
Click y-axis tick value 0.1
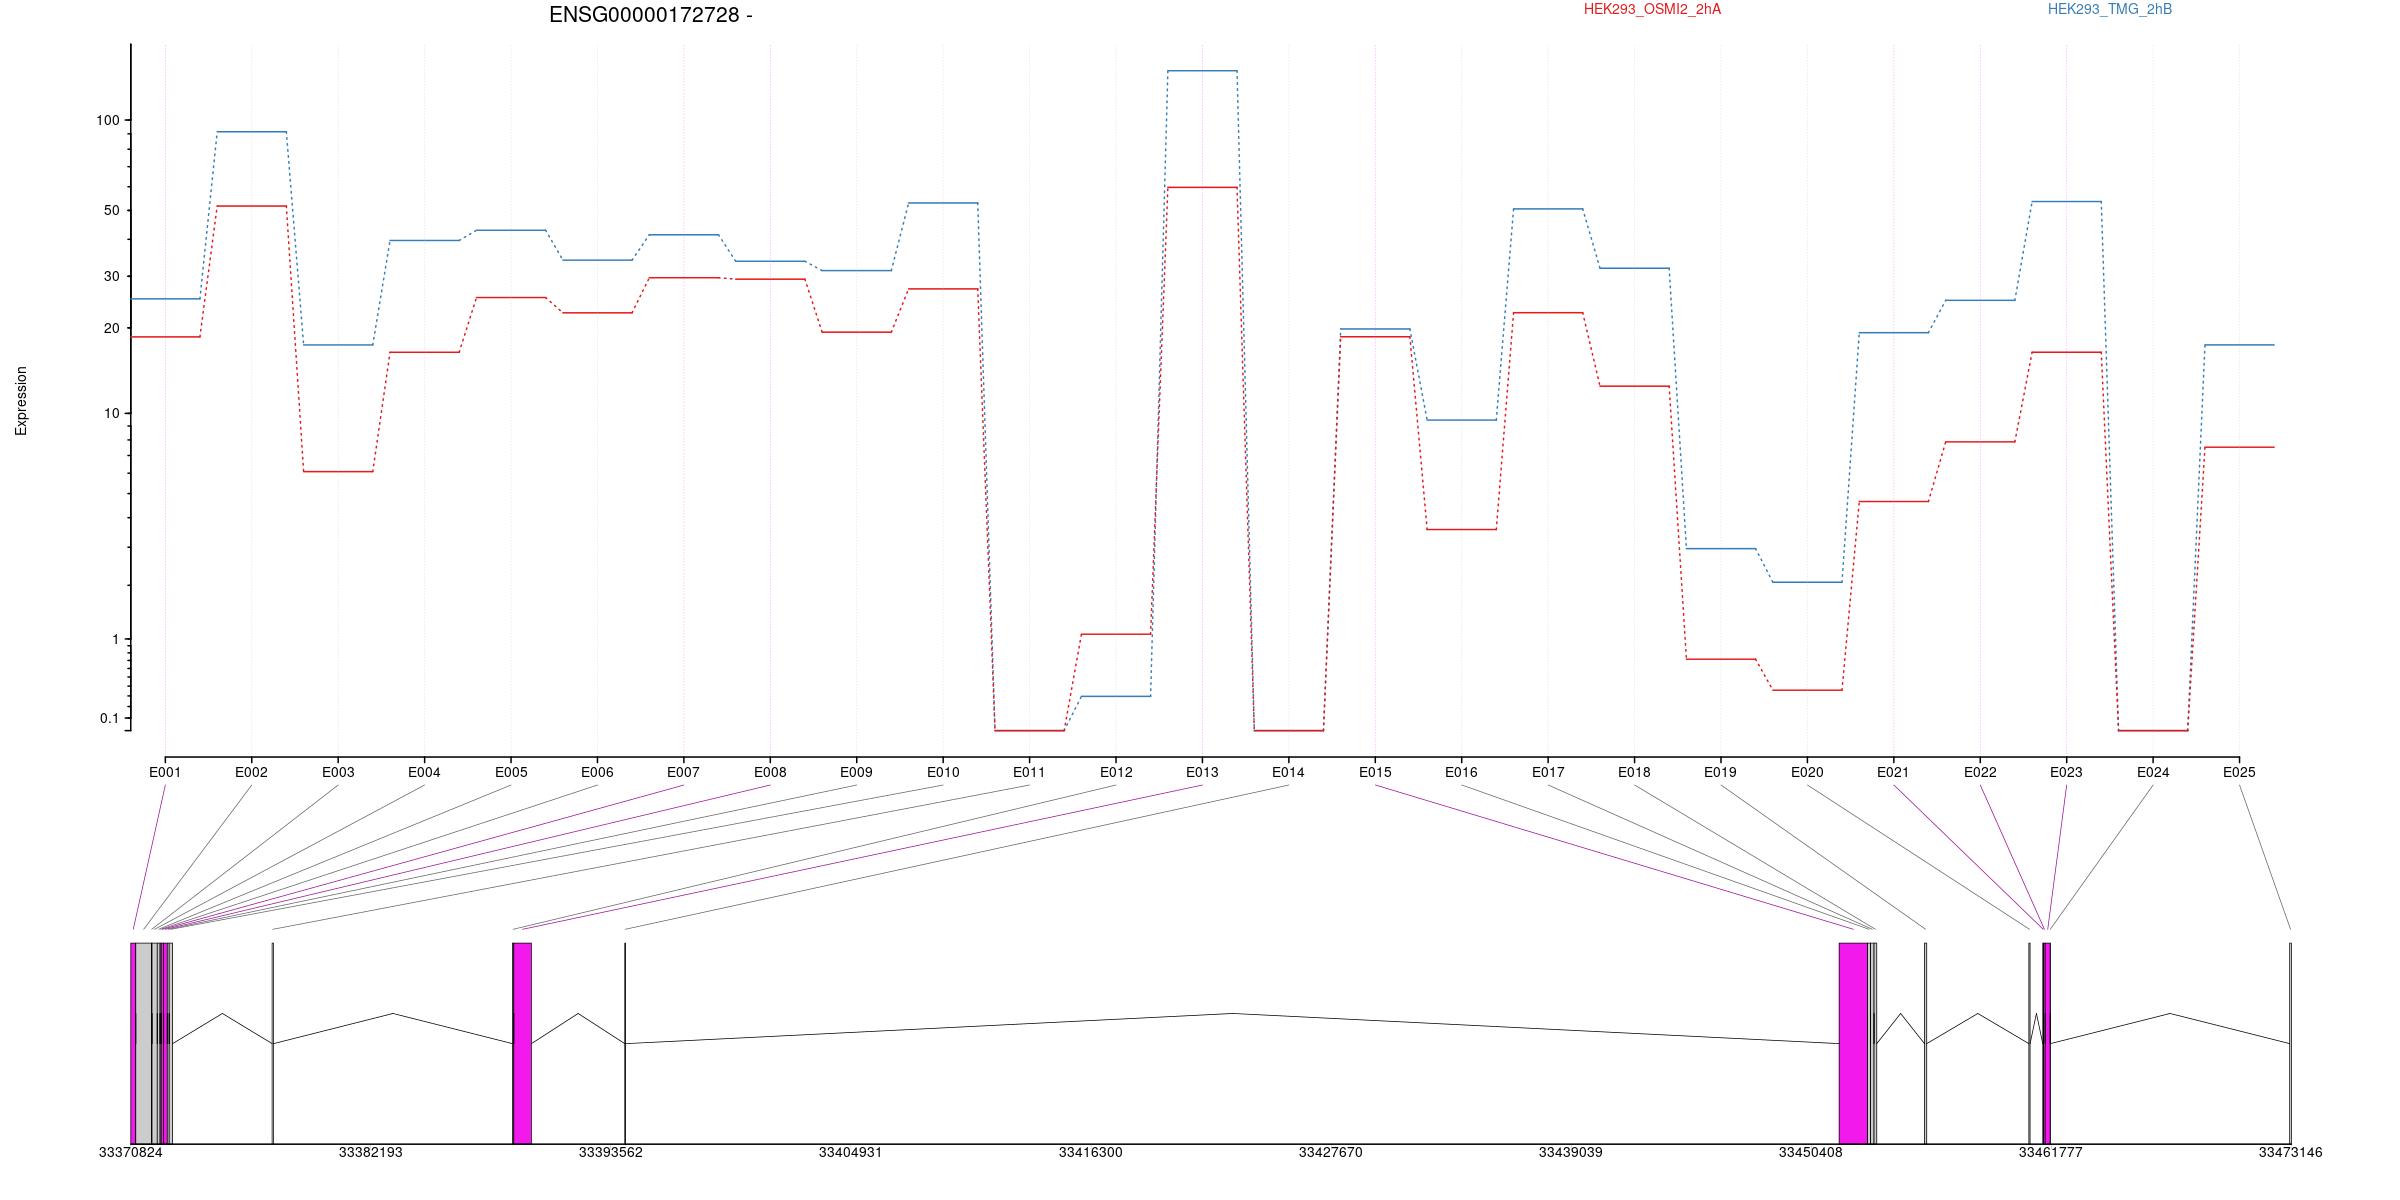tap(109, 718)
